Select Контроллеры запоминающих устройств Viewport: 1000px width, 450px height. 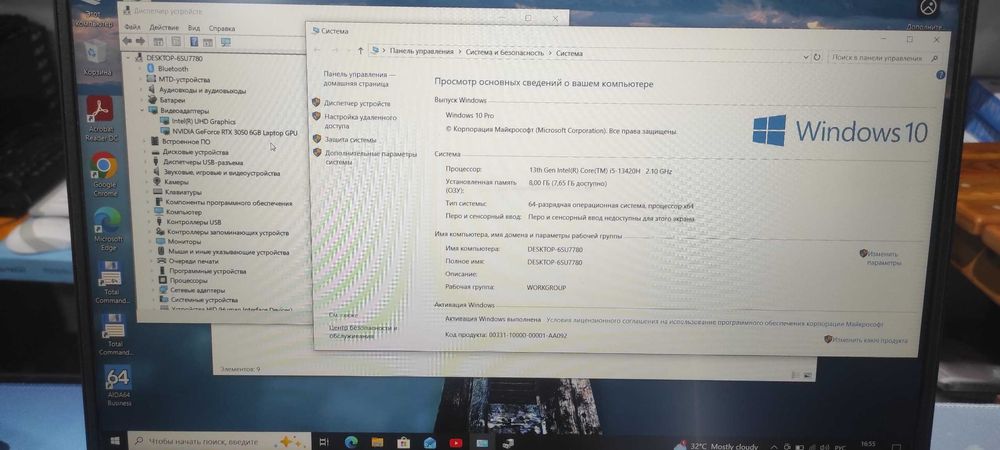click(228, 233)
